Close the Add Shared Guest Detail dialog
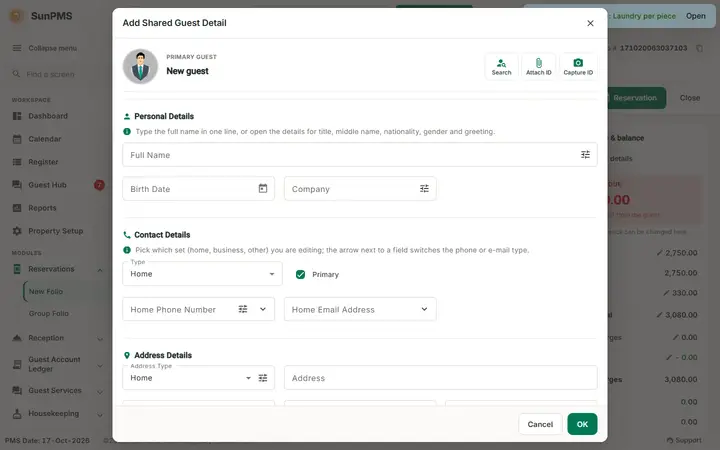Viewport: 720px width, 450px height. 590,23
